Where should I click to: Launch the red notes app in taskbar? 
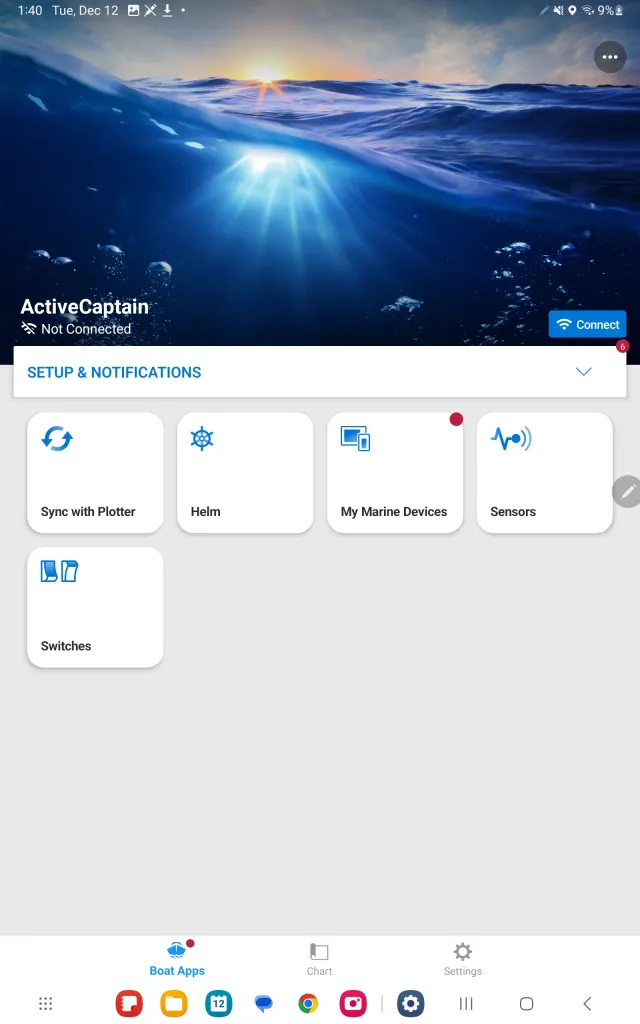tap(129, 1003)
